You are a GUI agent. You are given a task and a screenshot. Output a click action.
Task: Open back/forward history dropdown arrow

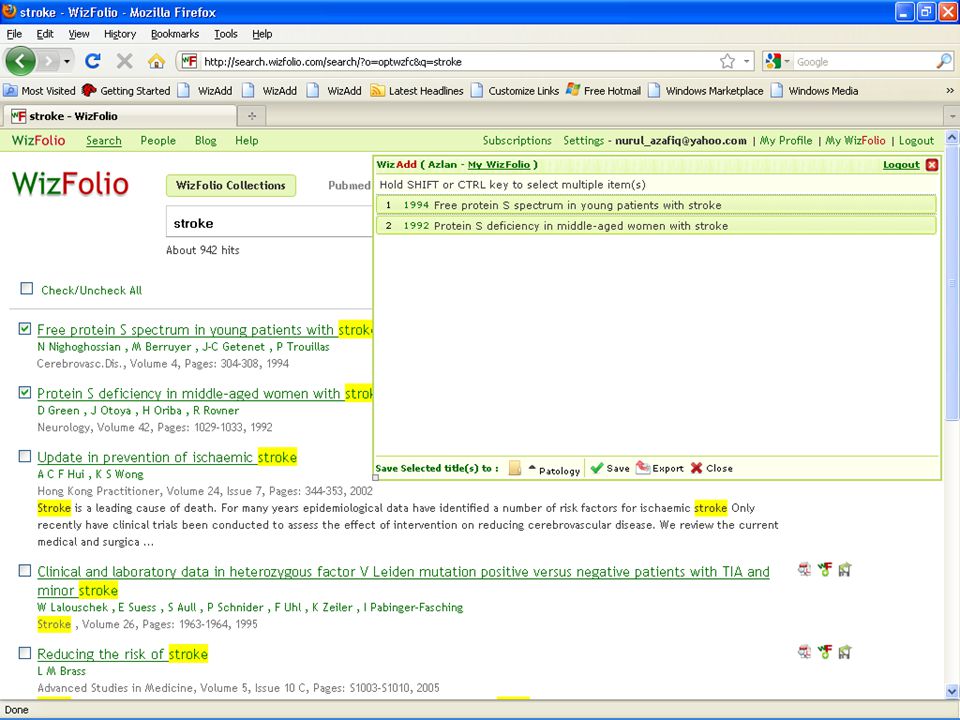(x=67, y=61)
